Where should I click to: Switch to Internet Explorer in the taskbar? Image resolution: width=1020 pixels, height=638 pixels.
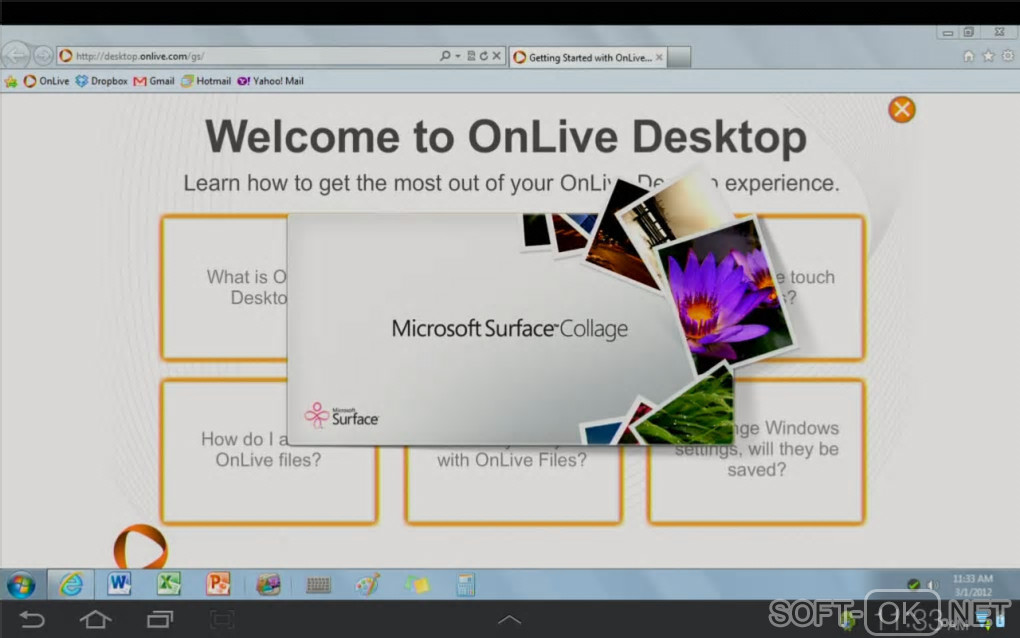tap(70, 585)
